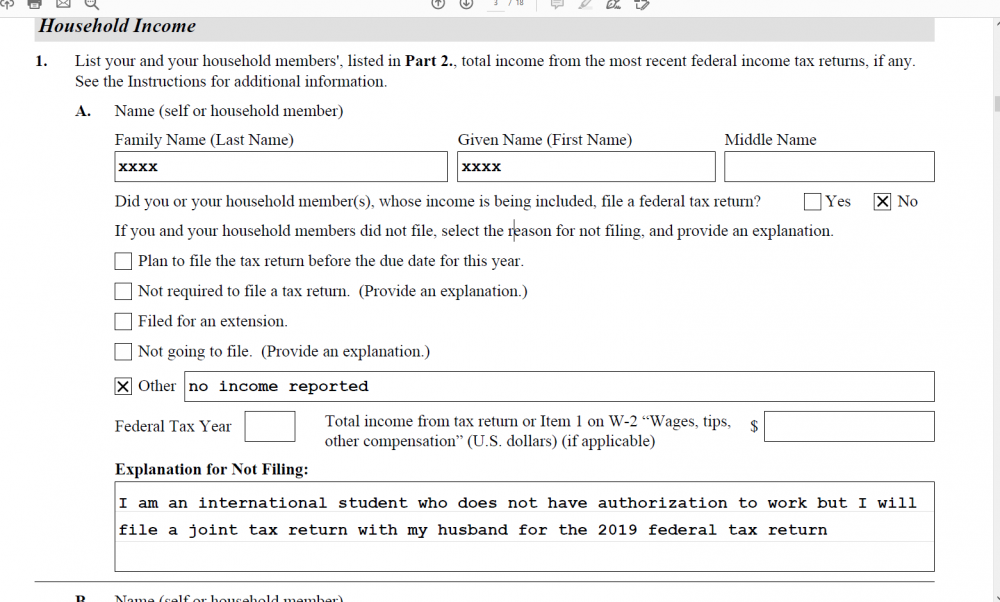
Task: Click the Explanation for Not Filing textbox
Action: [x=524, y=526]
